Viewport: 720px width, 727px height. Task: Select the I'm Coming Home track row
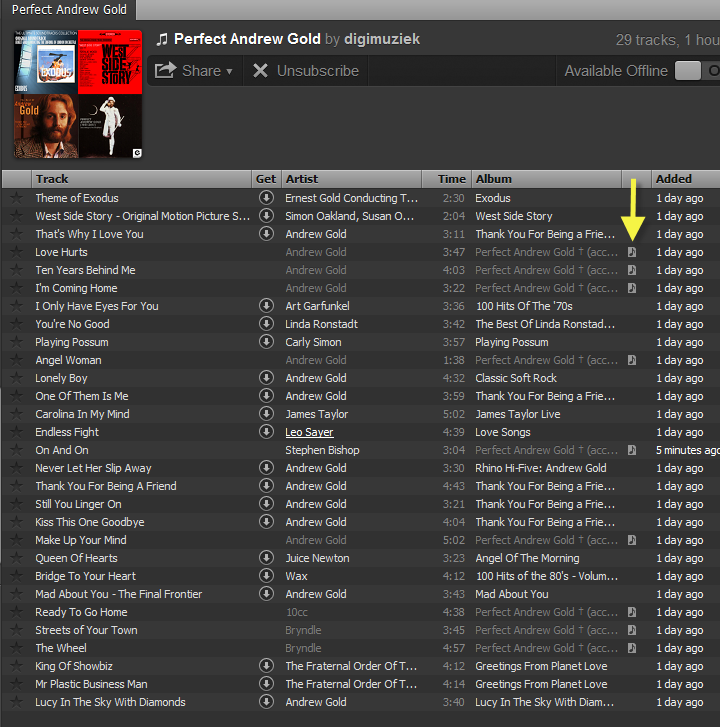[x=360, y=288]
